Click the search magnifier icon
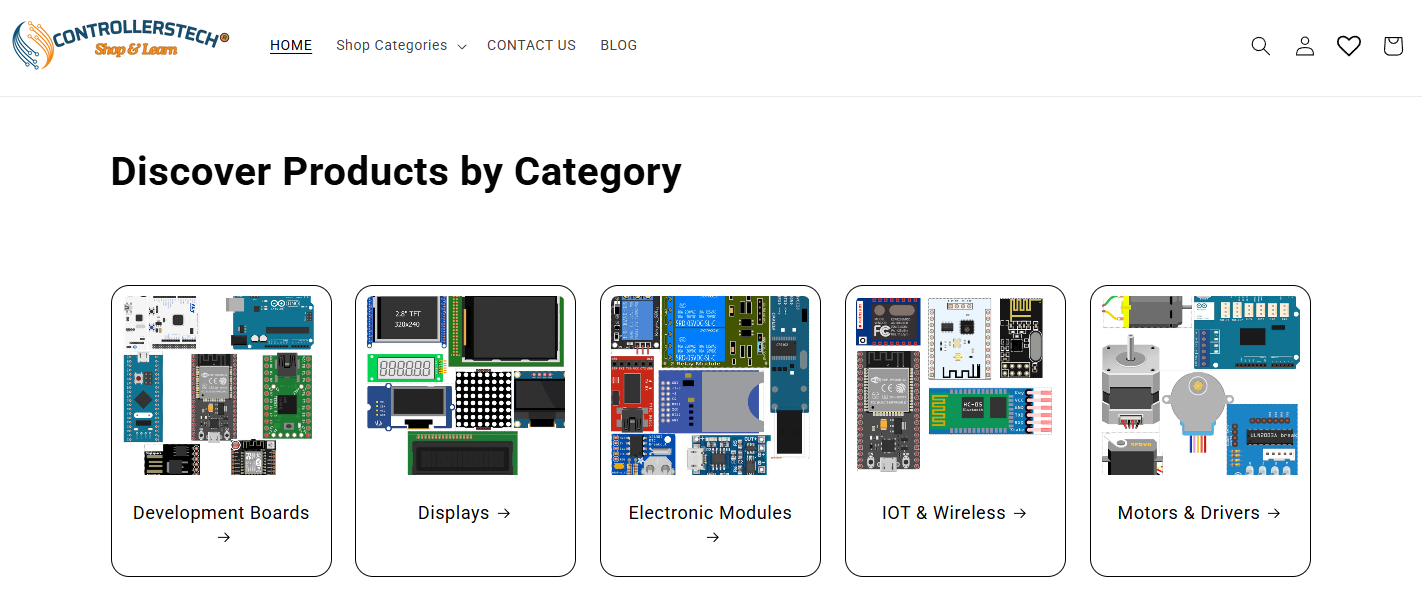 (1260, 46)
